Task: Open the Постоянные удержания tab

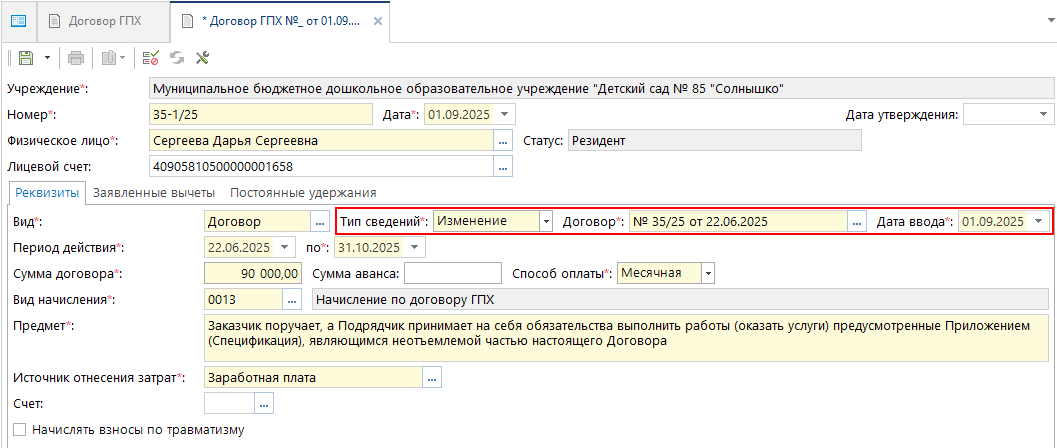Action: [x=303, y=193]
